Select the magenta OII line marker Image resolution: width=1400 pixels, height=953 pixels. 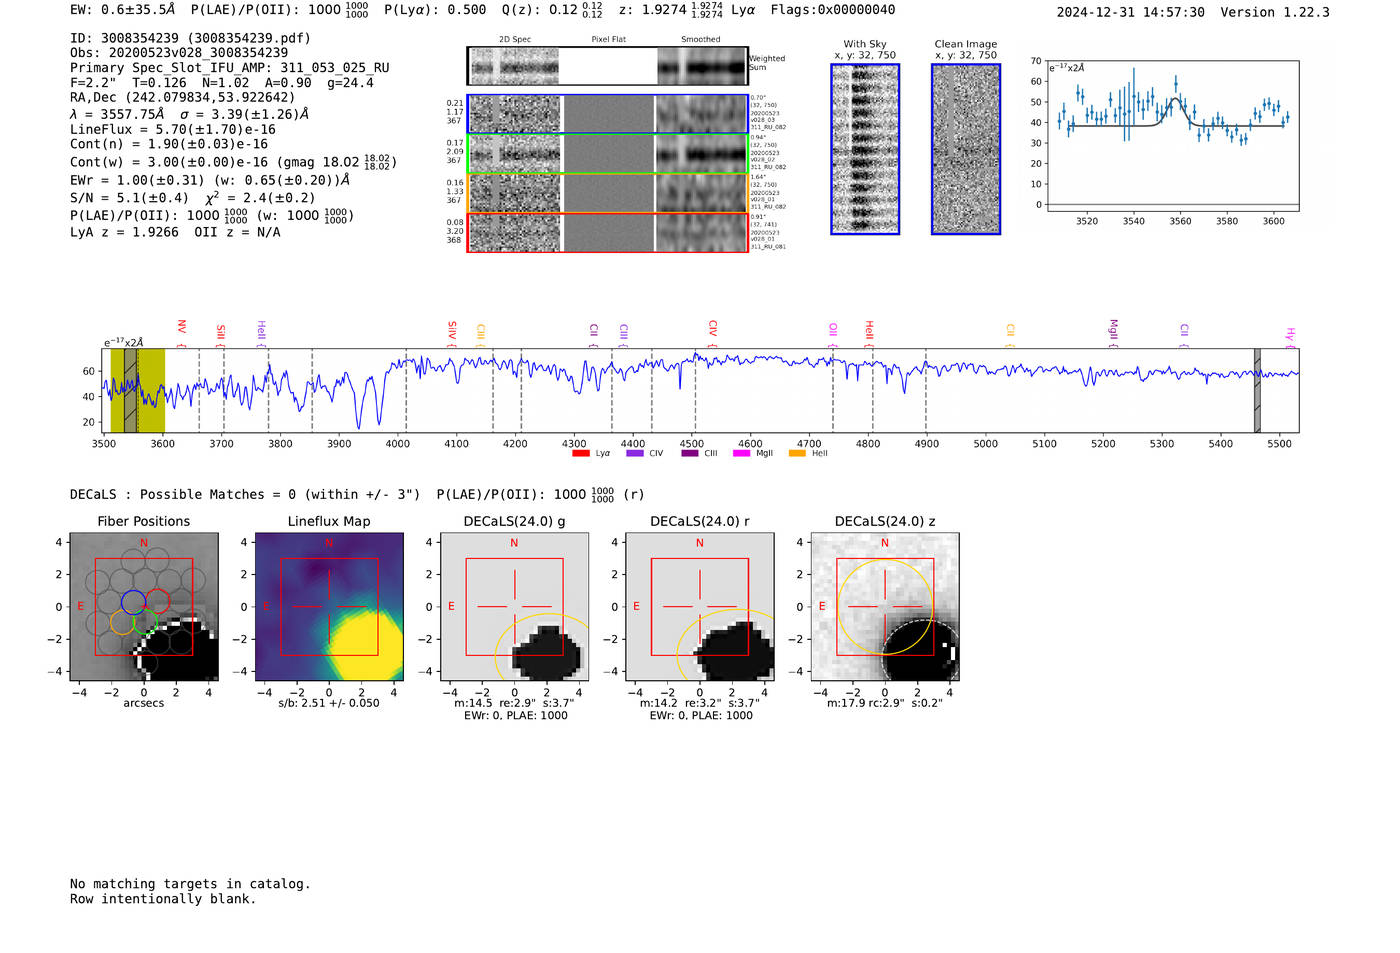point(832,333)
